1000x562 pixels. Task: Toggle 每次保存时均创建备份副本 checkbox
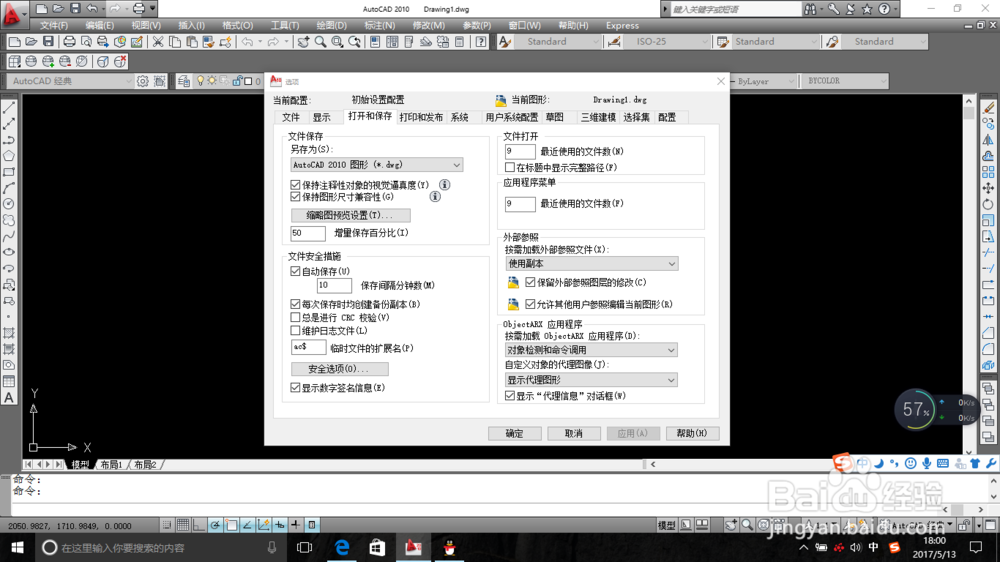[295, 304]
